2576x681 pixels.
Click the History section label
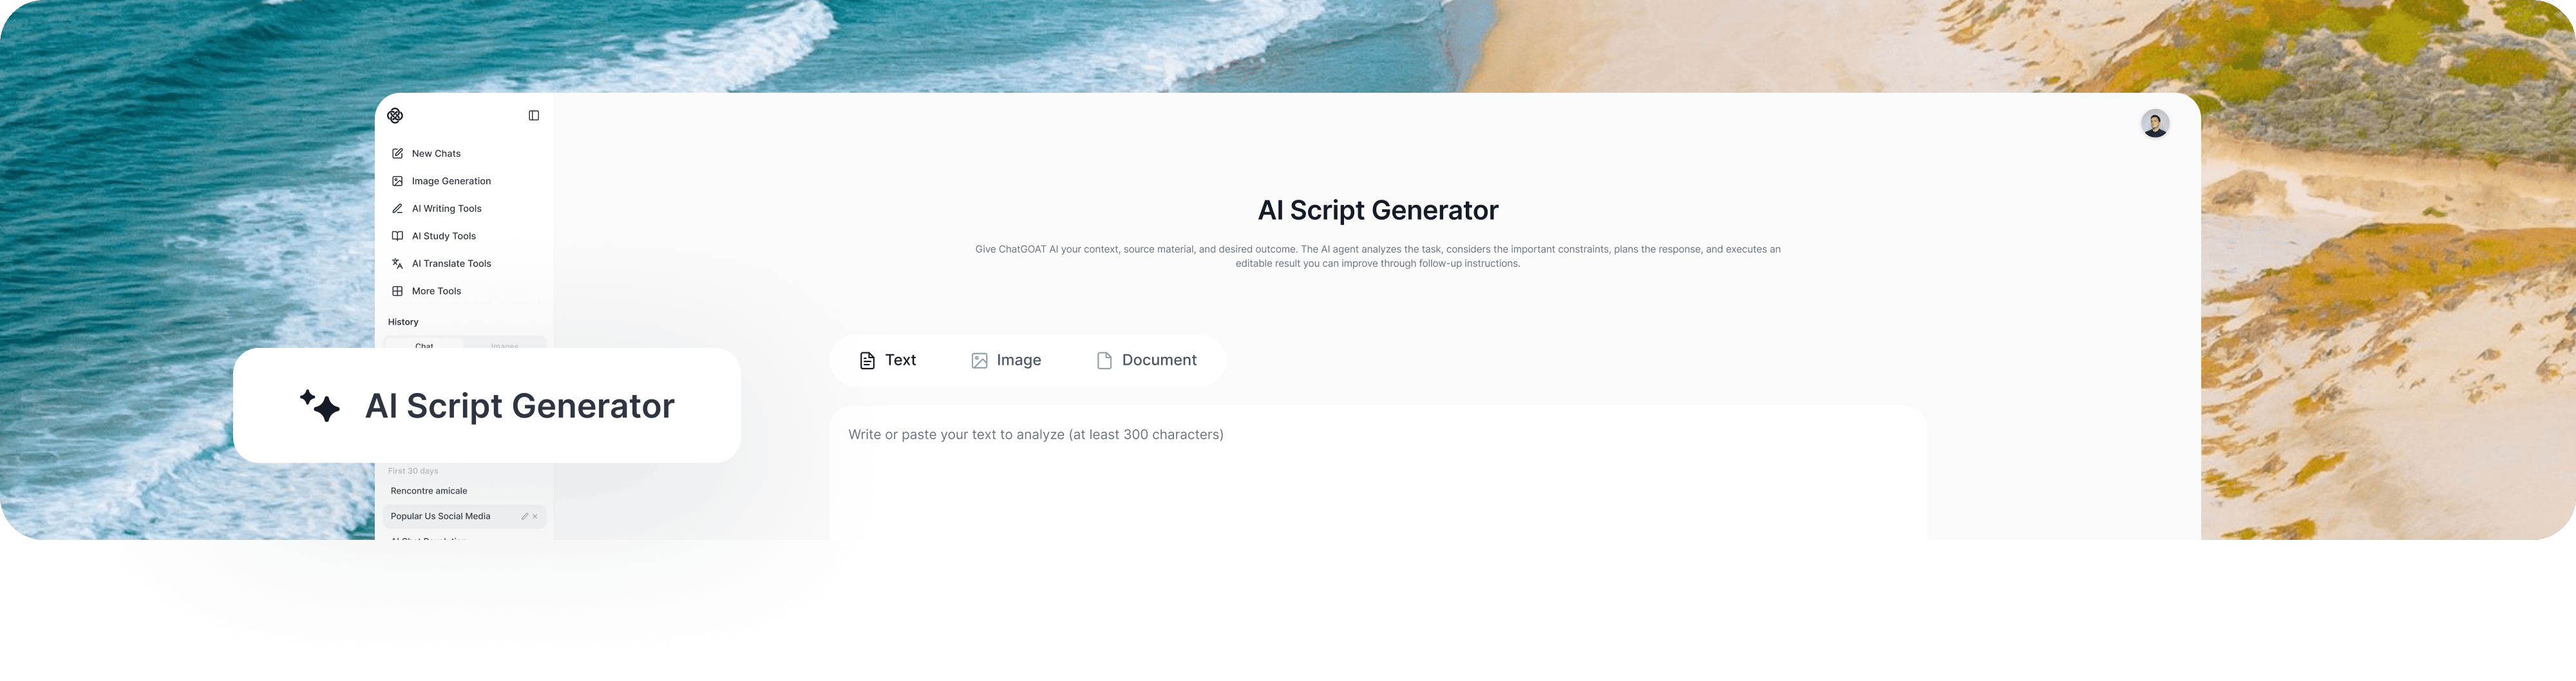(x=403, y=322)
